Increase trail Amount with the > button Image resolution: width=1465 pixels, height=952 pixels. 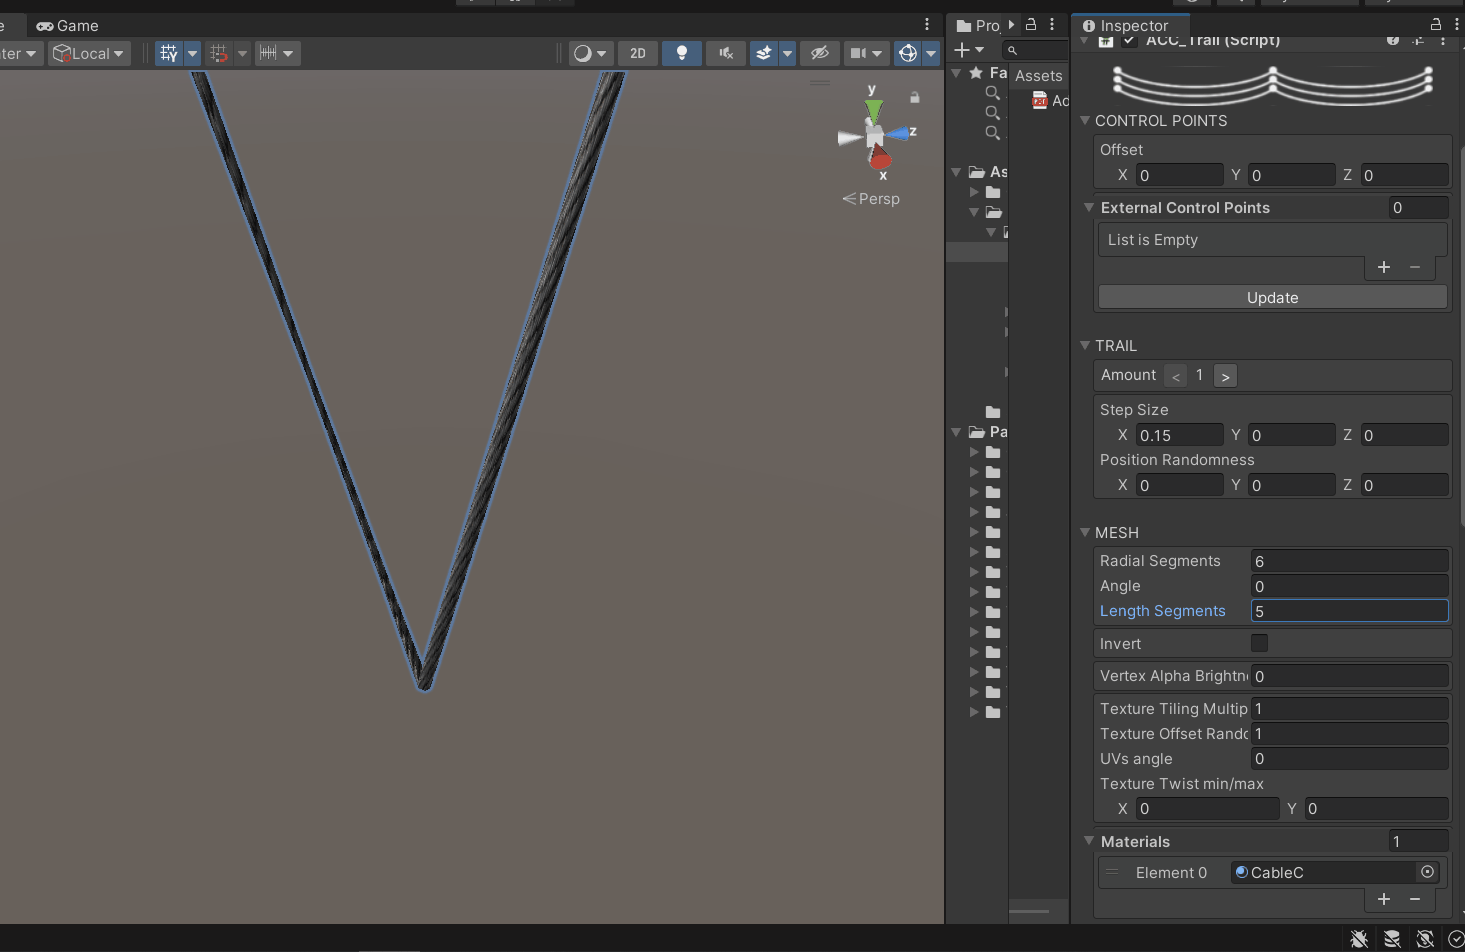tap(1225, 376)
